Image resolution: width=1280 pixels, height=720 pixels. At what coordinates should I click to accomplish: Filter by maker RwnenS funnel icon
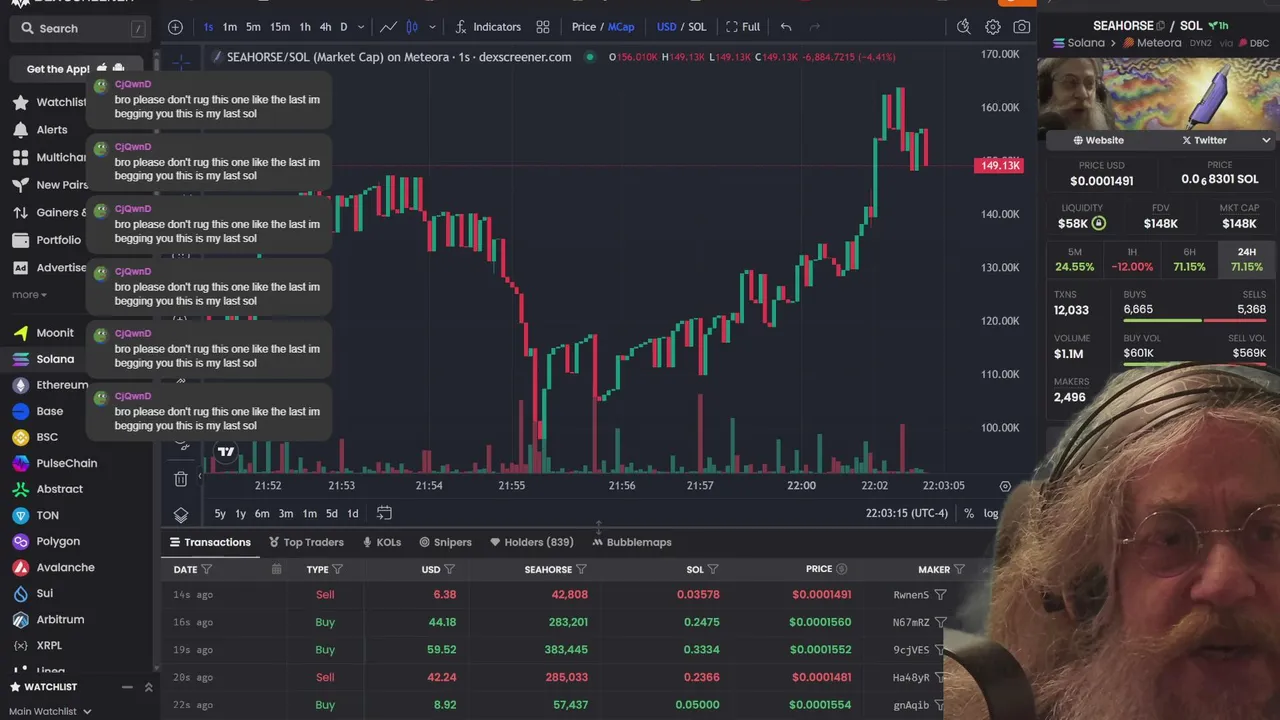tap(940, 595)
